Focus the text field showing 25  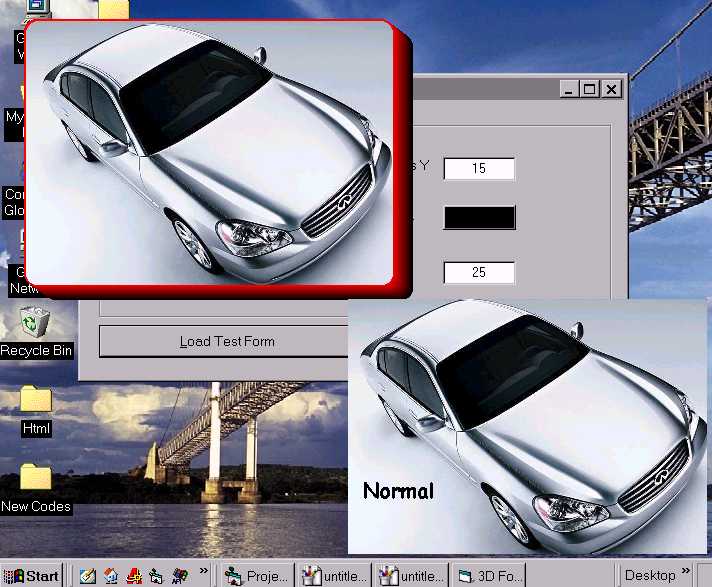pos(479,272)
